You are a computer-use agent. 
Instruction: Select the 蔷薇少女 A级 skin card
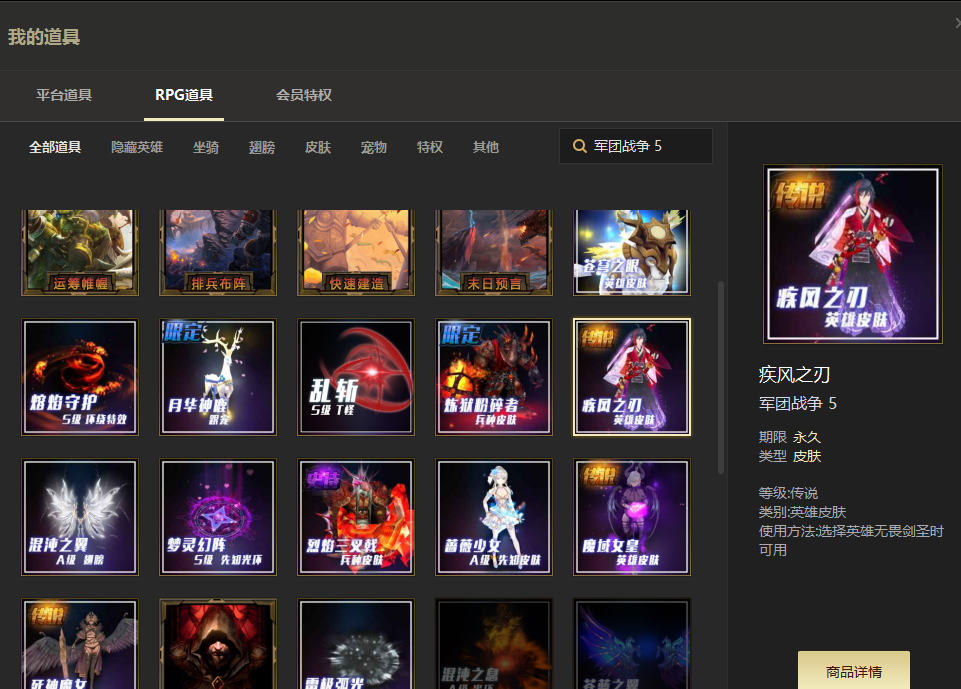click(x=493, y=517)
